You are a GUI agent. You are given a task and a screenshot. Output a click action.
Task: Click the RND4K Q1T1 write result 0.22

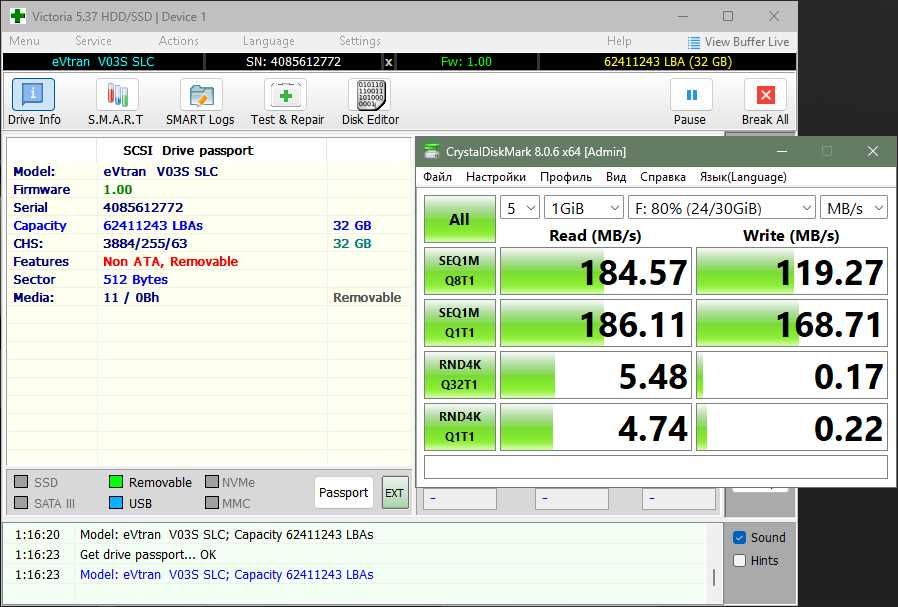tap(792, 427)
